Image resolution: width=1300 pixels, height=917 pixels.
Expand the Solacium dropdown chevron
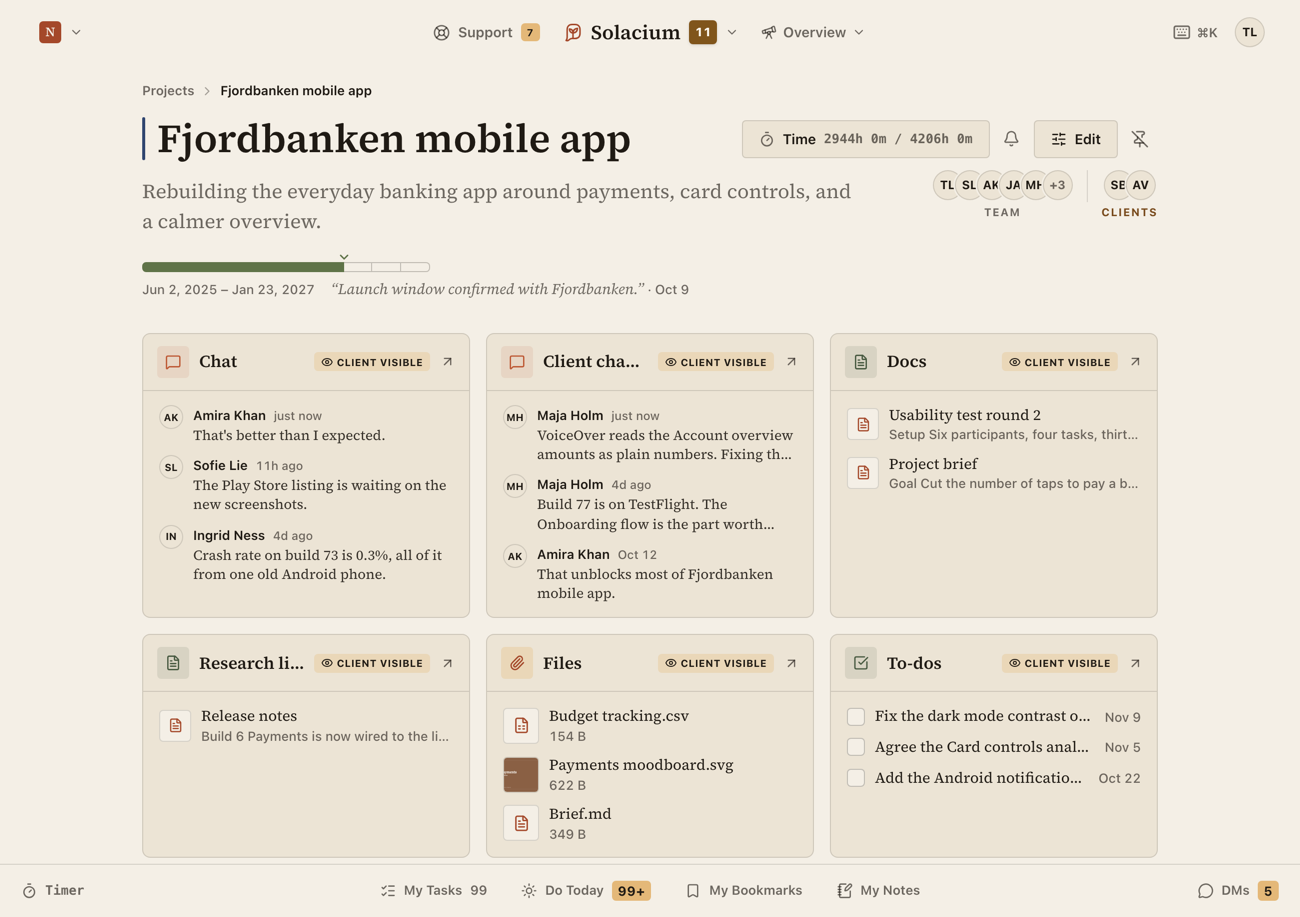pyautogui.click(x=732, y=32)
